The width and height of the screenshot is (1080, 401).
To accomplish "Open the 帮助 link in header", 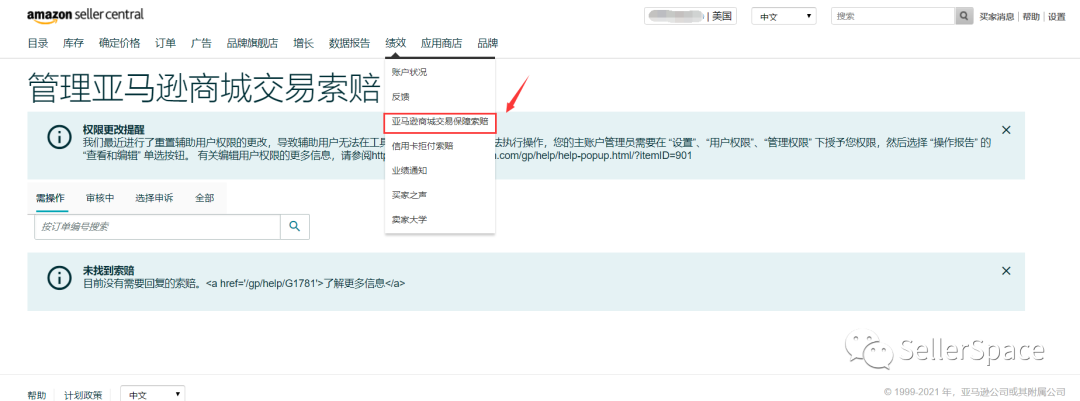I will click(1031, 17).
